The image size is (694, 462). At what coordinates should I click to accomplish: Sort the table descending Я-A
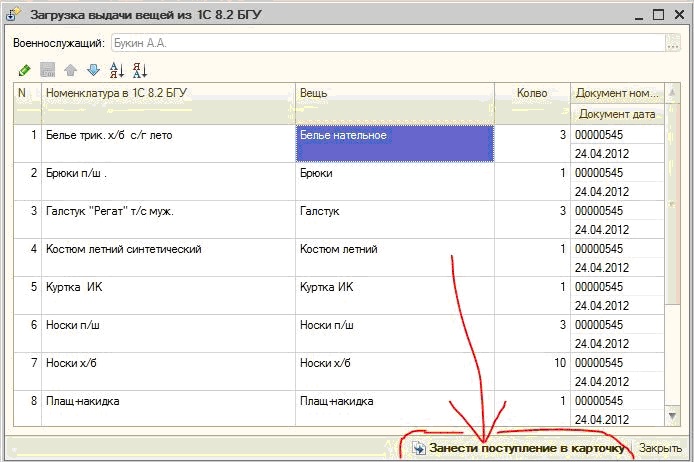[140, 70]
